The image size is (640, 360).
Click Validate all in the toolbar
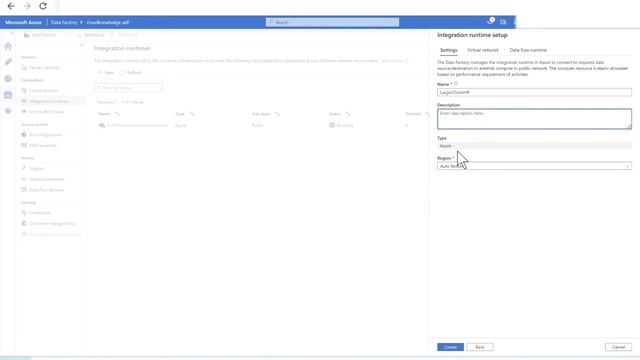91,36
